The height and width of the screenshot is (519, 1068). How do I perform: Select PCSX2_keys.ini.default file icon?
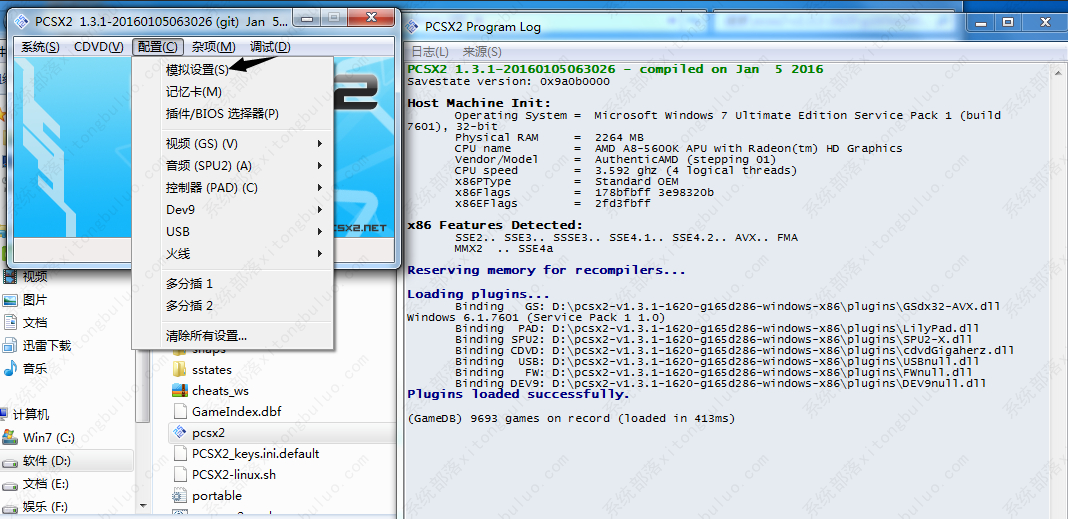tap(179, 454)
